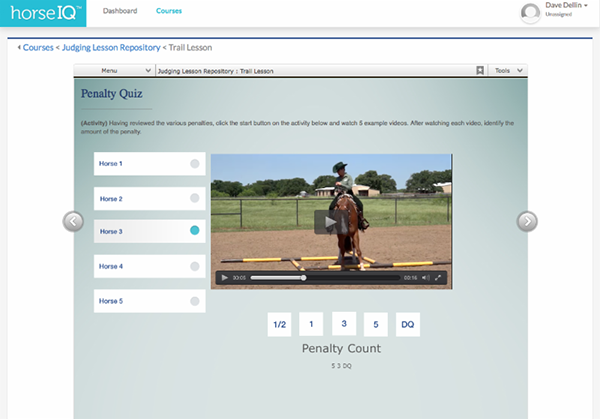Image resolution: width=600 pixels, height=419 pixels.
Task: Choose the 5 penalty button
Action: tap(376, 324)
